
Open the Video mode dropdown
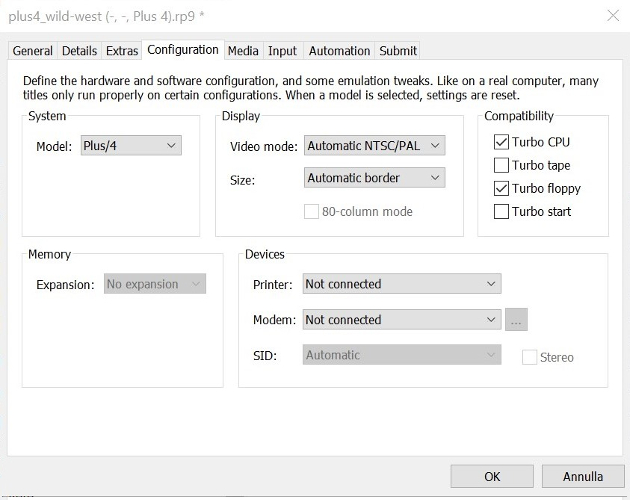(x=374, y=145)
